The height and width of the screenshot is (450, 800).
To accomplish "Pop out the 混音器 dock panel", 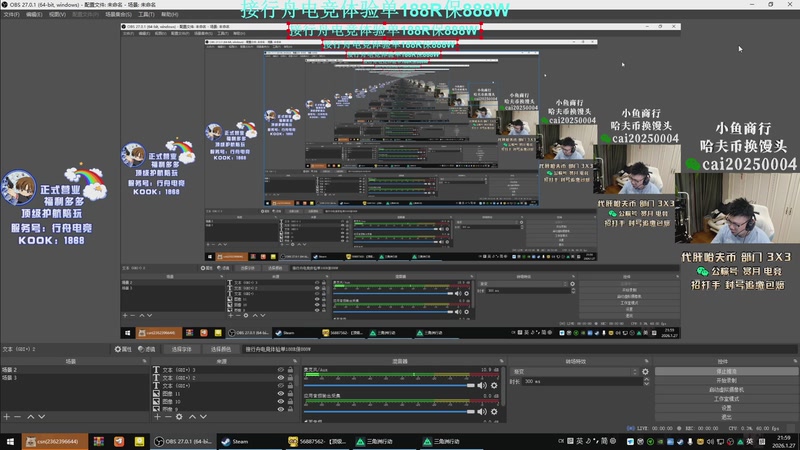I will pyautogui.click(x=502, y=361).
